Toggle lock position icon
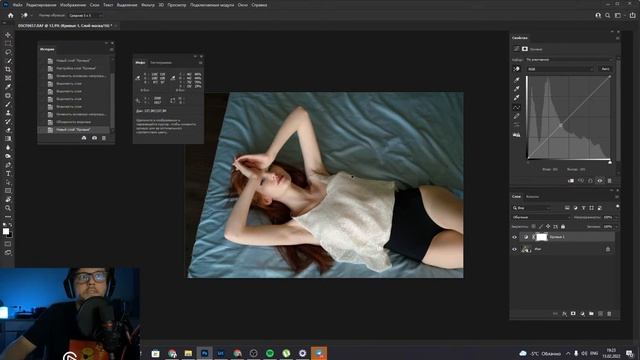This screenshot has width=640, height=360. click(x=548, y=226)
